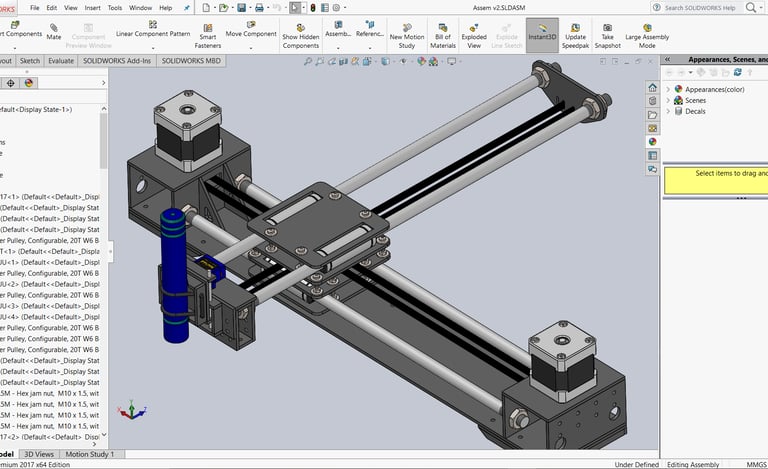The width and height of the screenshot is (768, 469).
Task: Open the File menu
Action: [34, 8]
